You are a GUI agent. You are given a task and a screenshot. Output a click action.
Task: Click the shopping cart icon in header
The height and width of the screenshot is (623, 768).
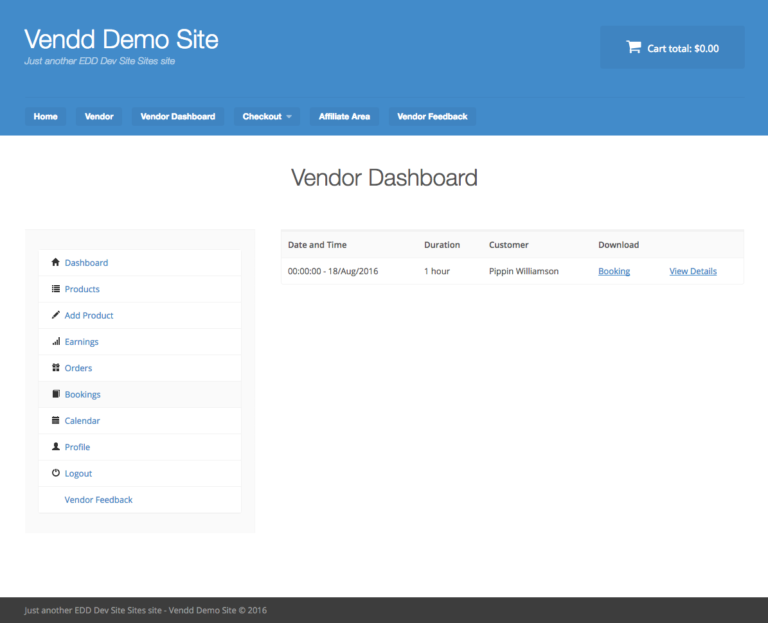[633, 47]
